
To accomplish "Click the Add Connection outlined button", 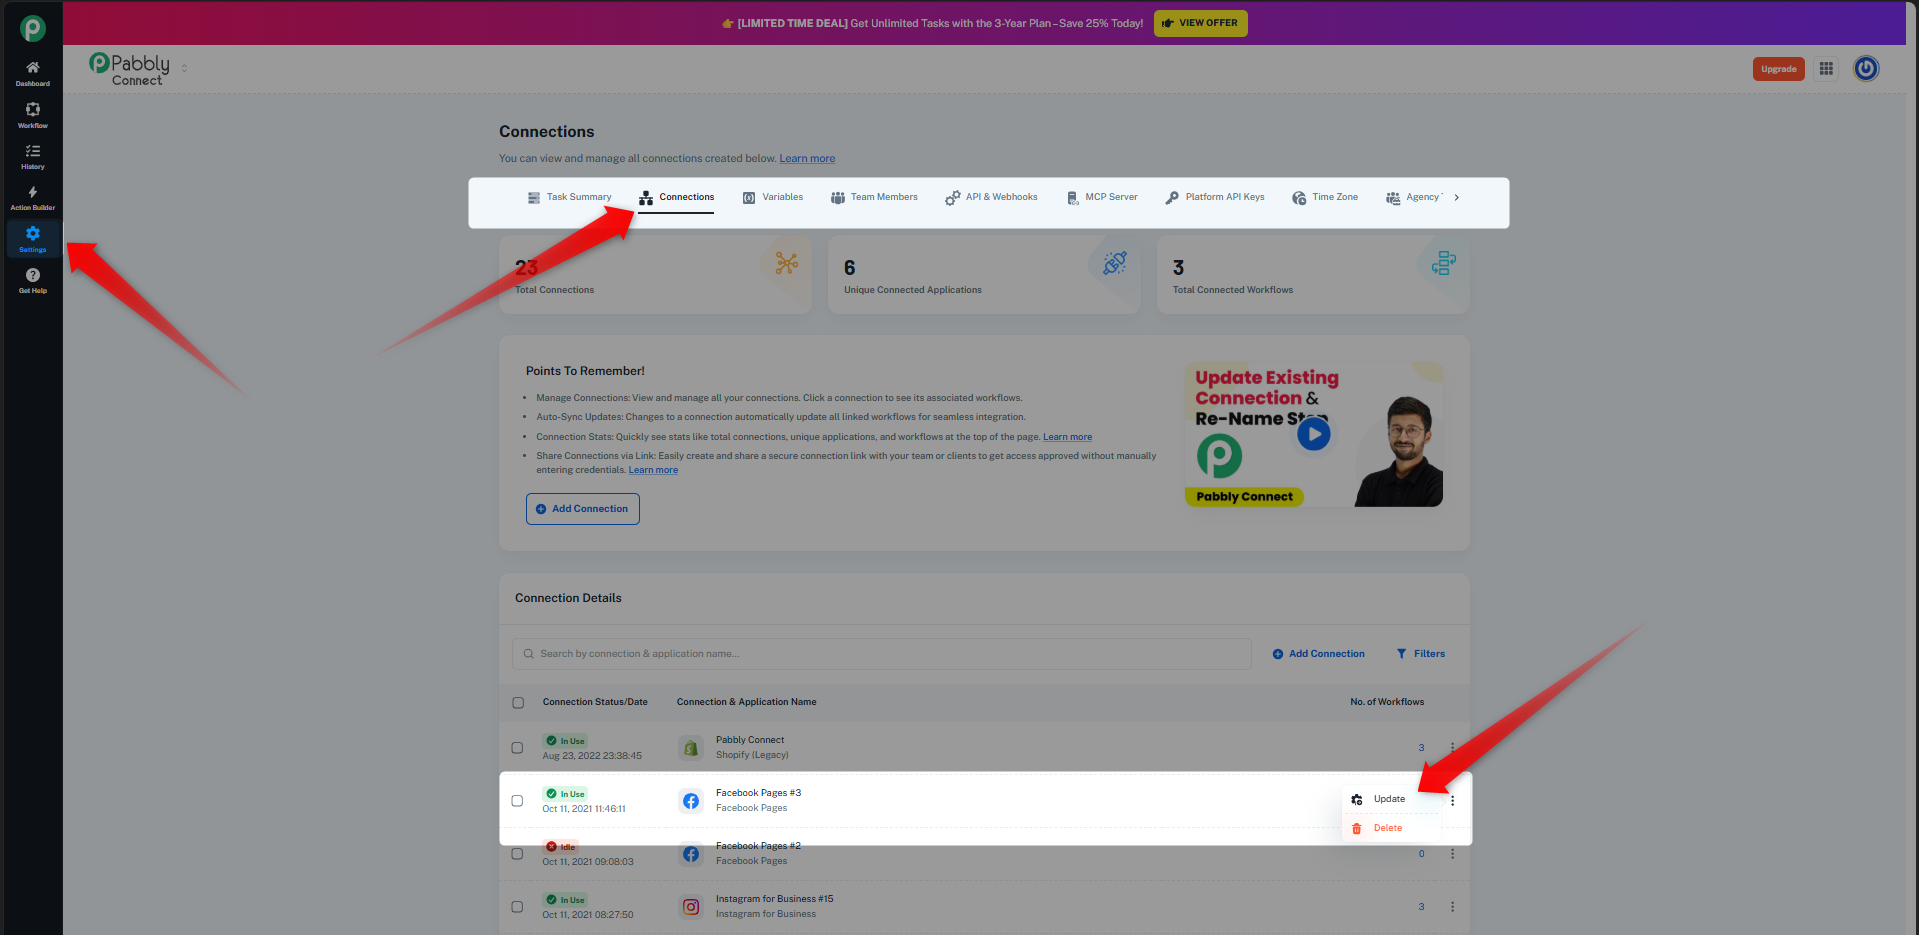I will coord(583,509).
